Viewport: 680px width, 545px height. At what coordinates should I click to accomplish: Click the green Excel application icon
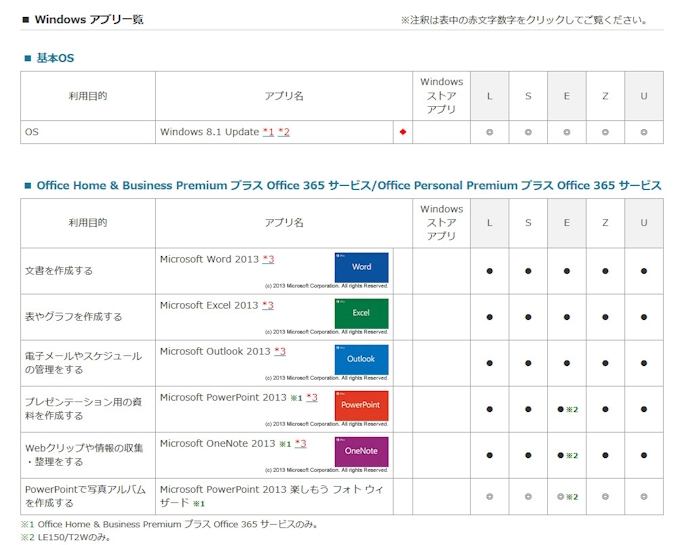[361, 313]
